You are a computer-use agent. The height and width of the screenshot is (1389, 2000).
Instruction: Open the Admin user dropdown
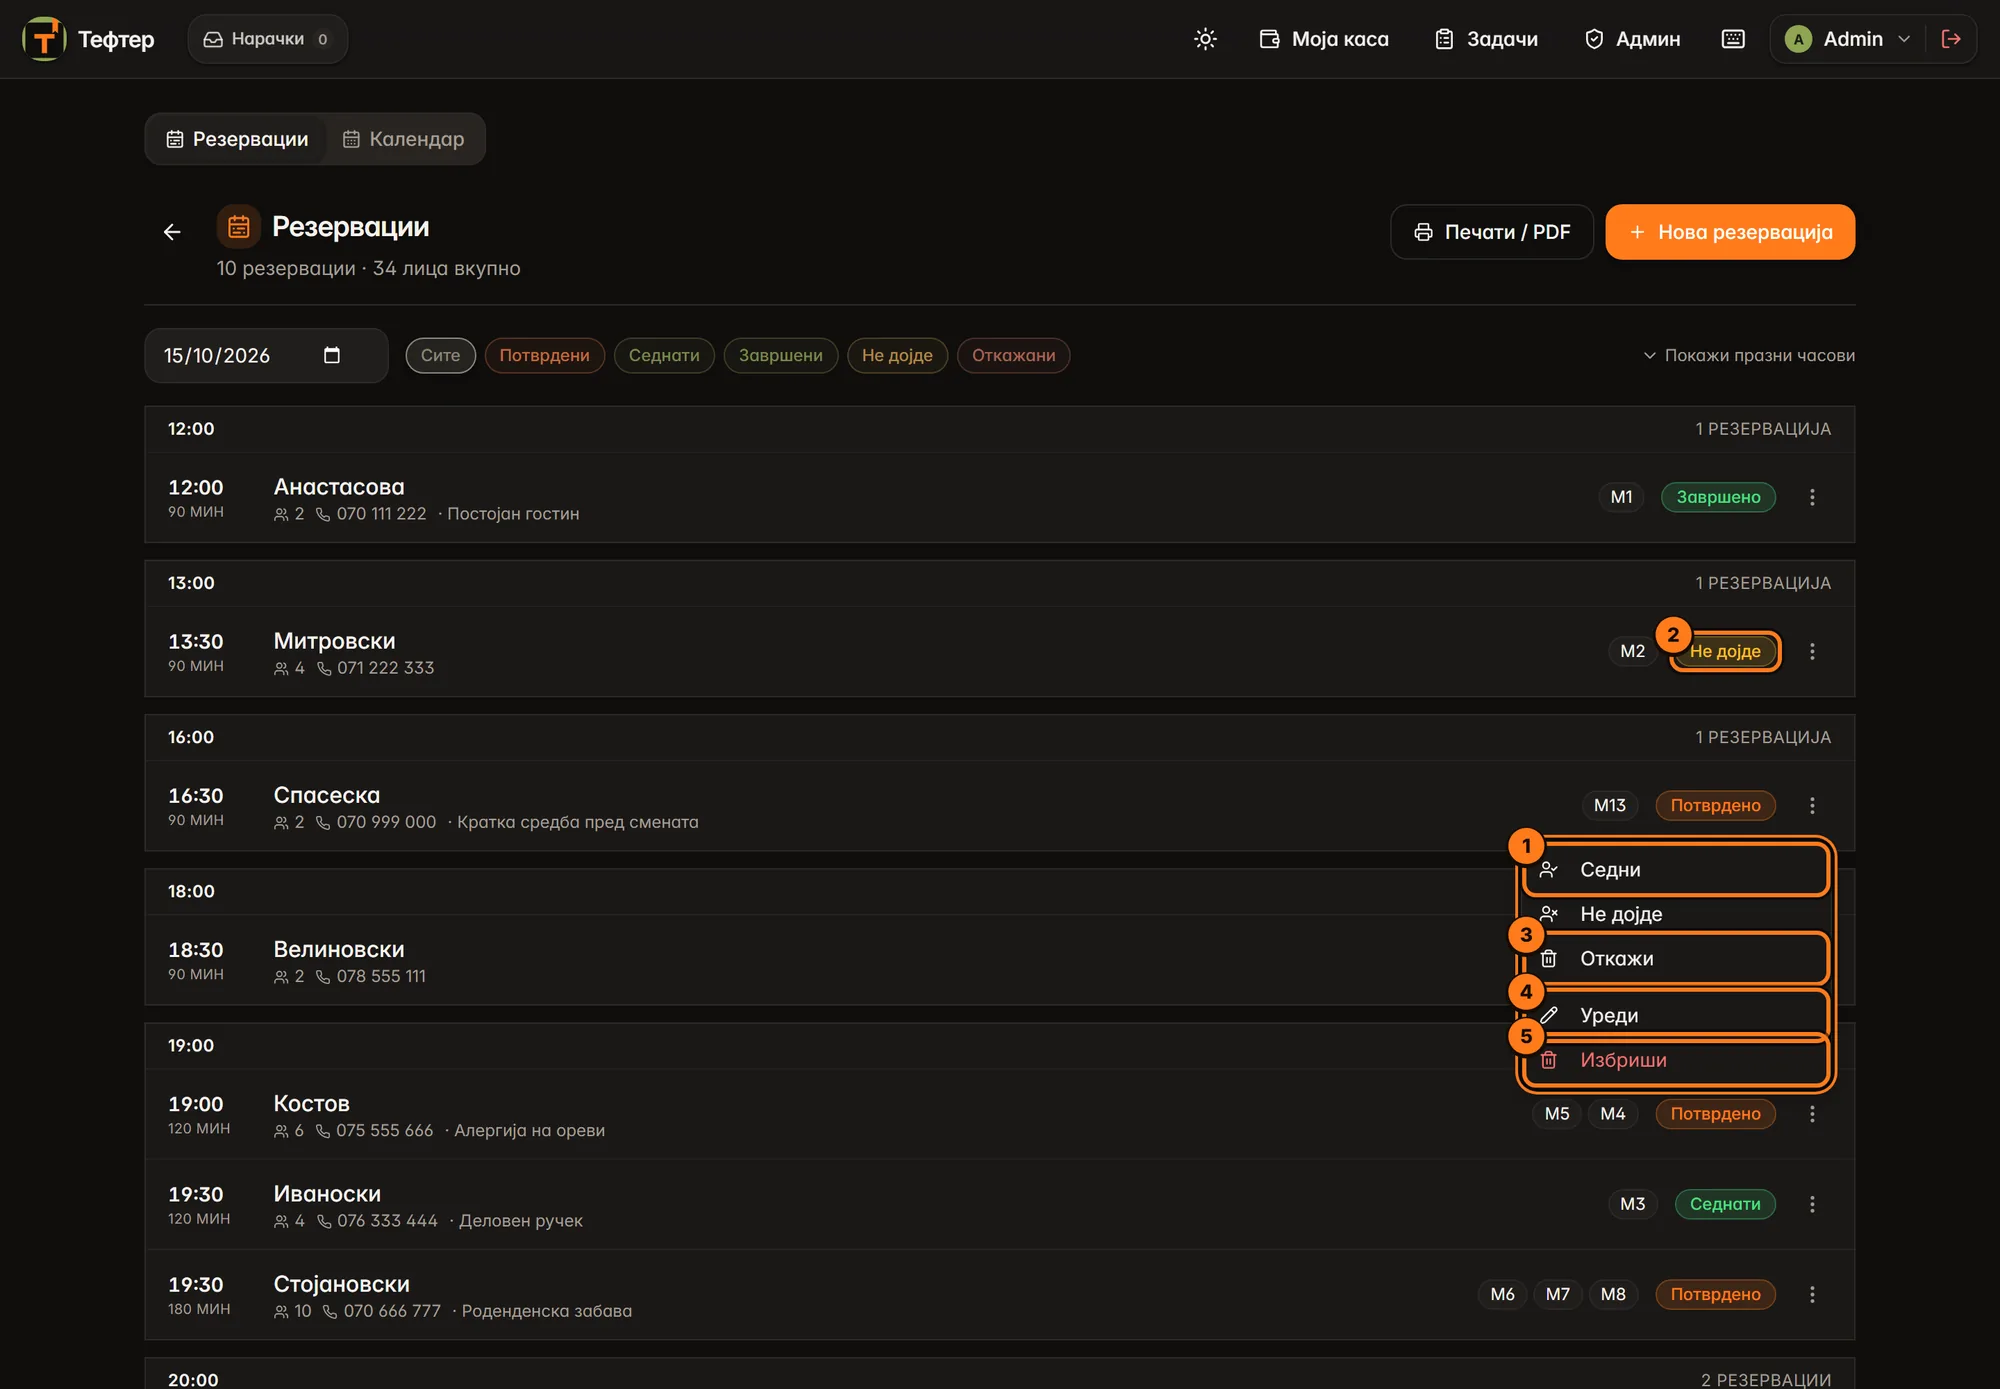tap(1848, 39)
